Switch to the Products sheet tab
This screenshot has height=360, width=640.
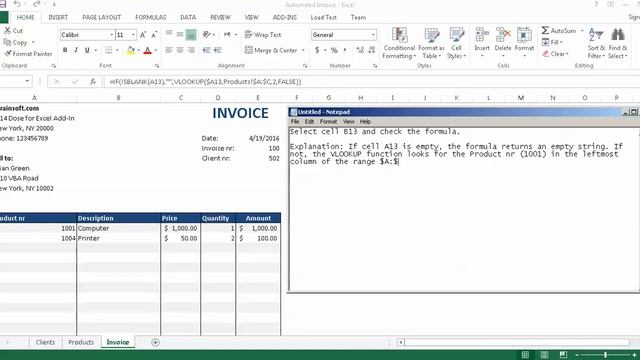[x=81, y=342]
